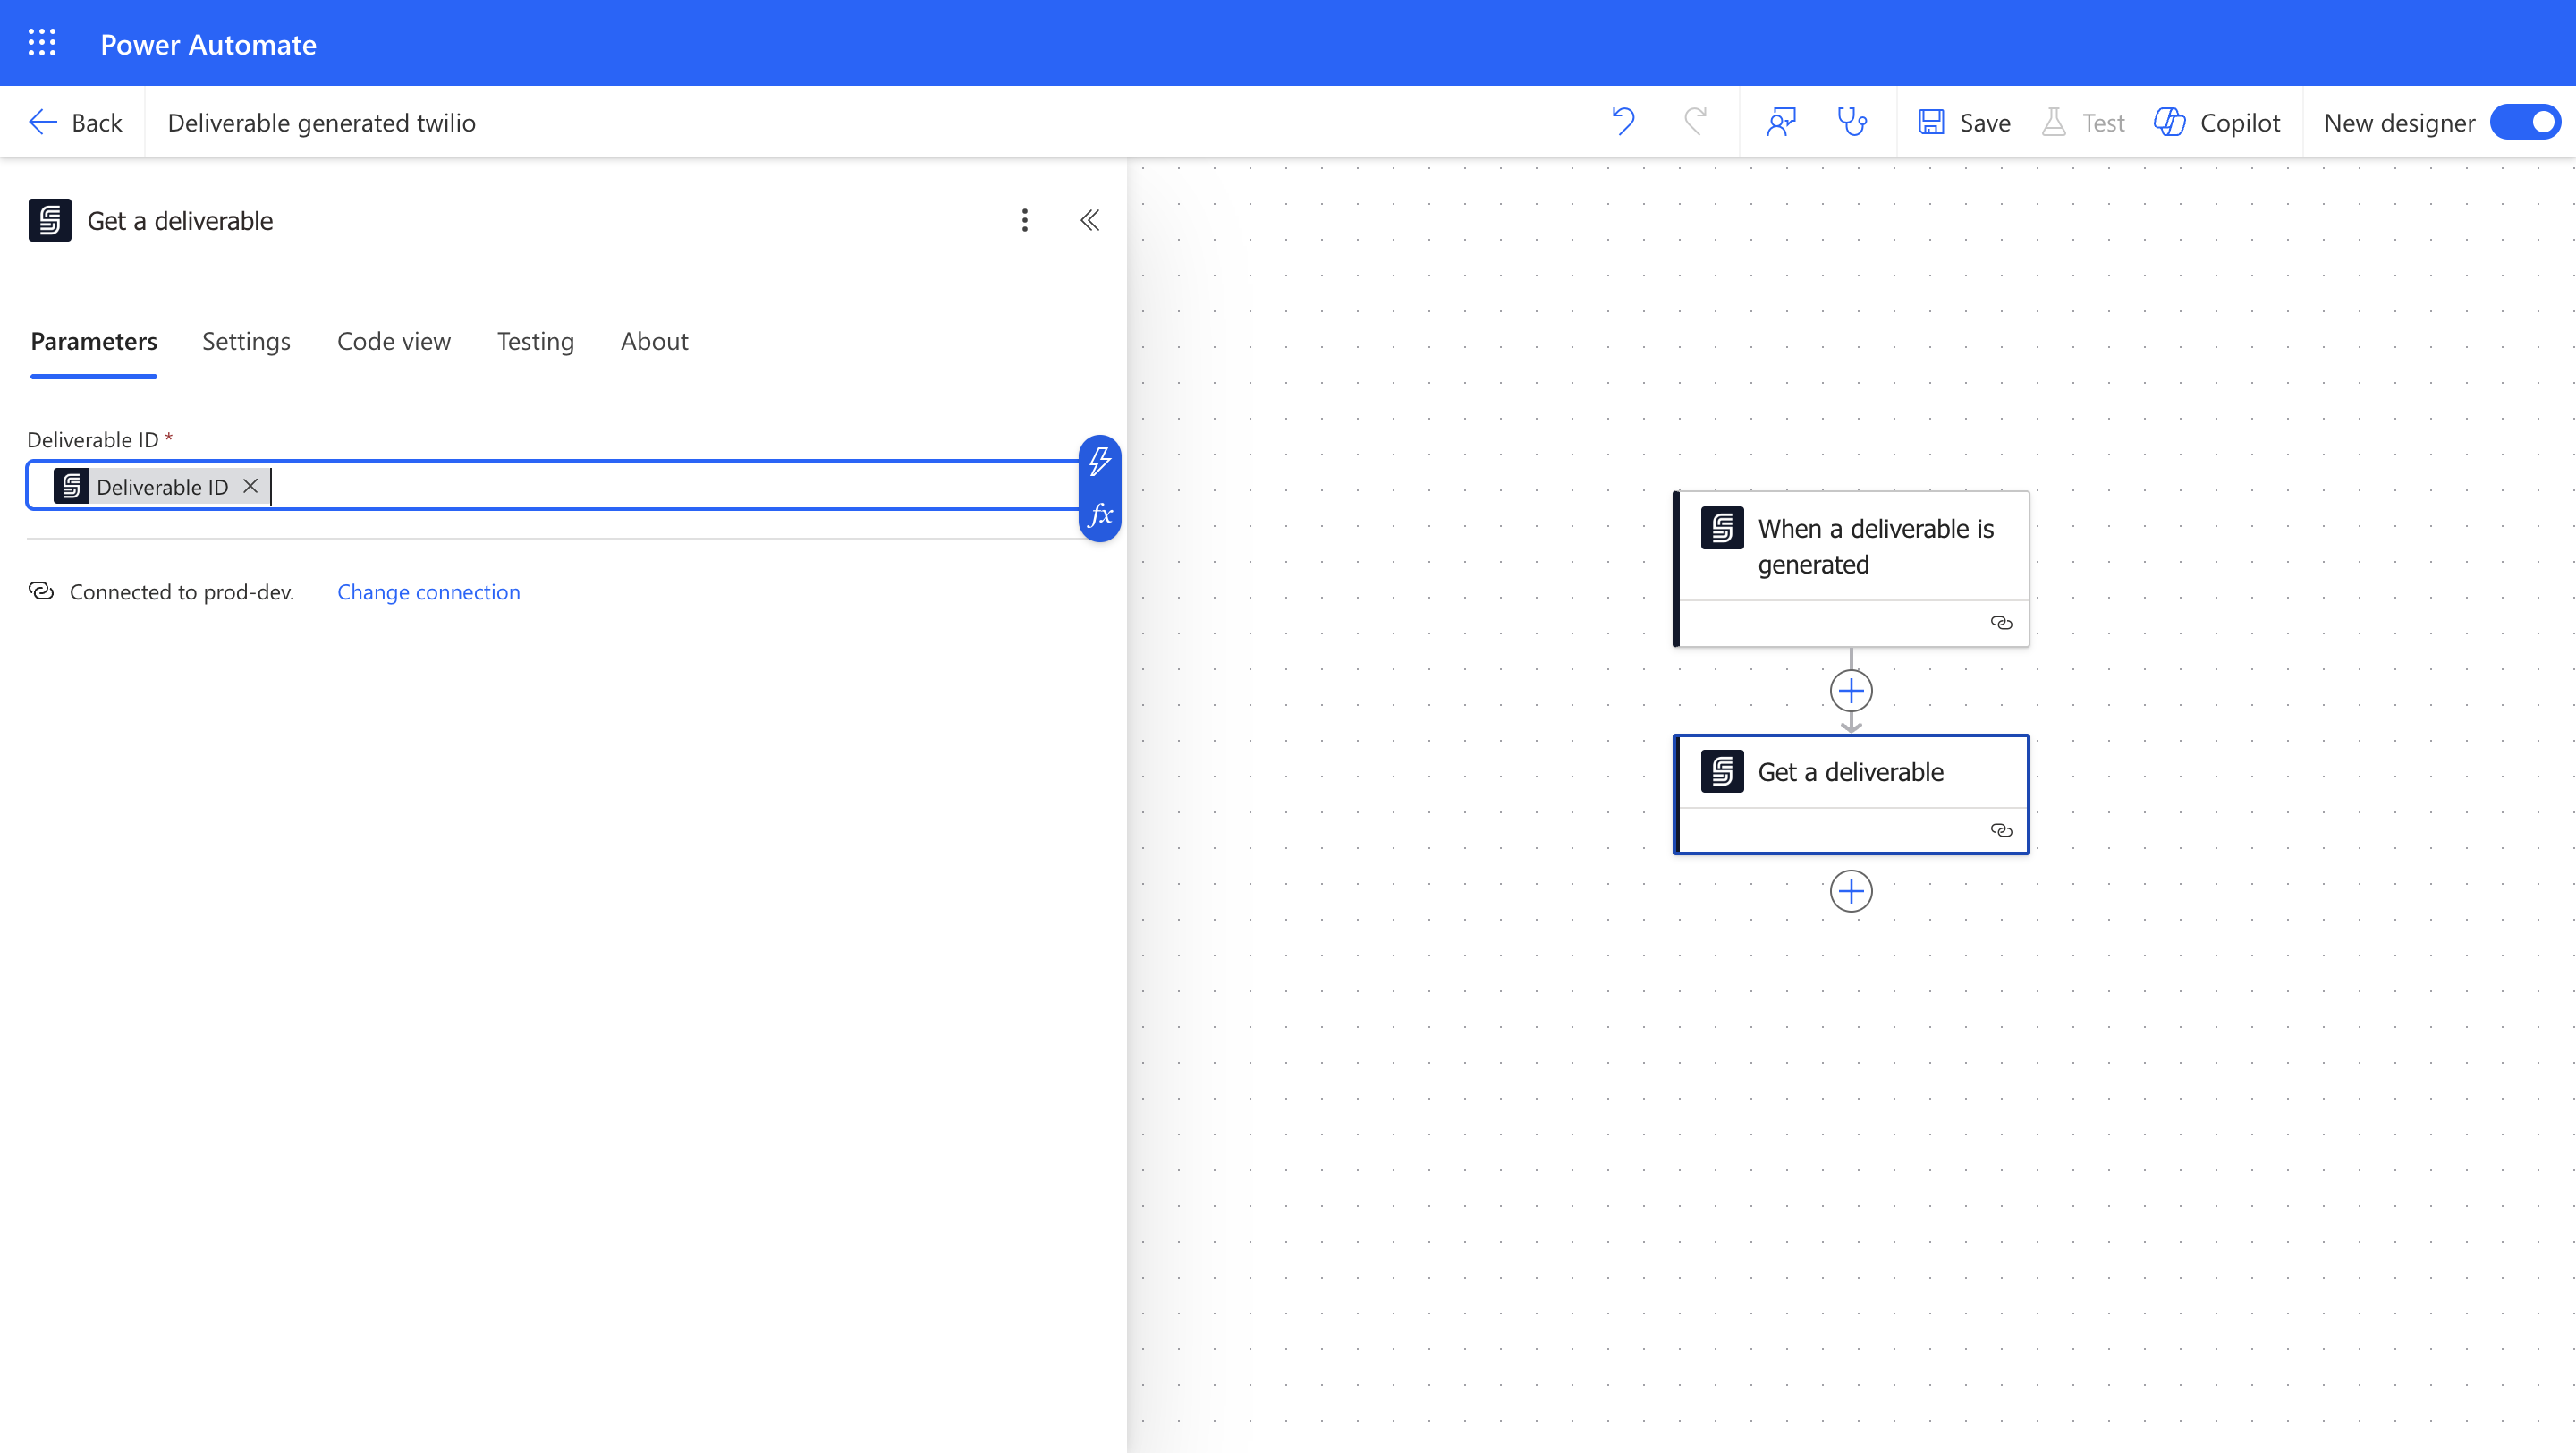The height and width of the screenshot is (1453, 2576).
Task: Open the Flow checker stethoscope icon
Action: (x=1852, y=122)
